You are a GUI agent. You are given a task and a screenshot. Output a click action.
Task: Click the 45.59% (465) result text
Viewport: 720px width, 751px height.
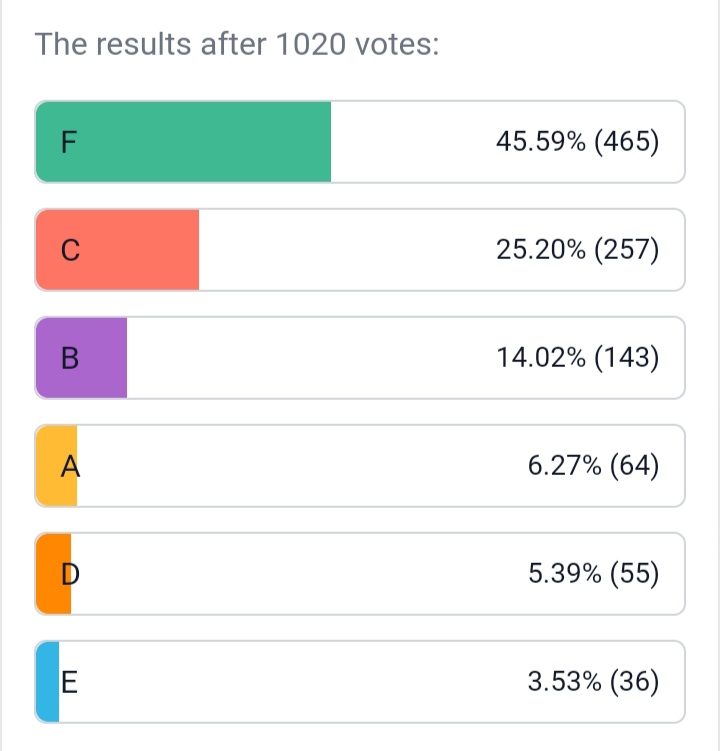click(x=577, y=142)
